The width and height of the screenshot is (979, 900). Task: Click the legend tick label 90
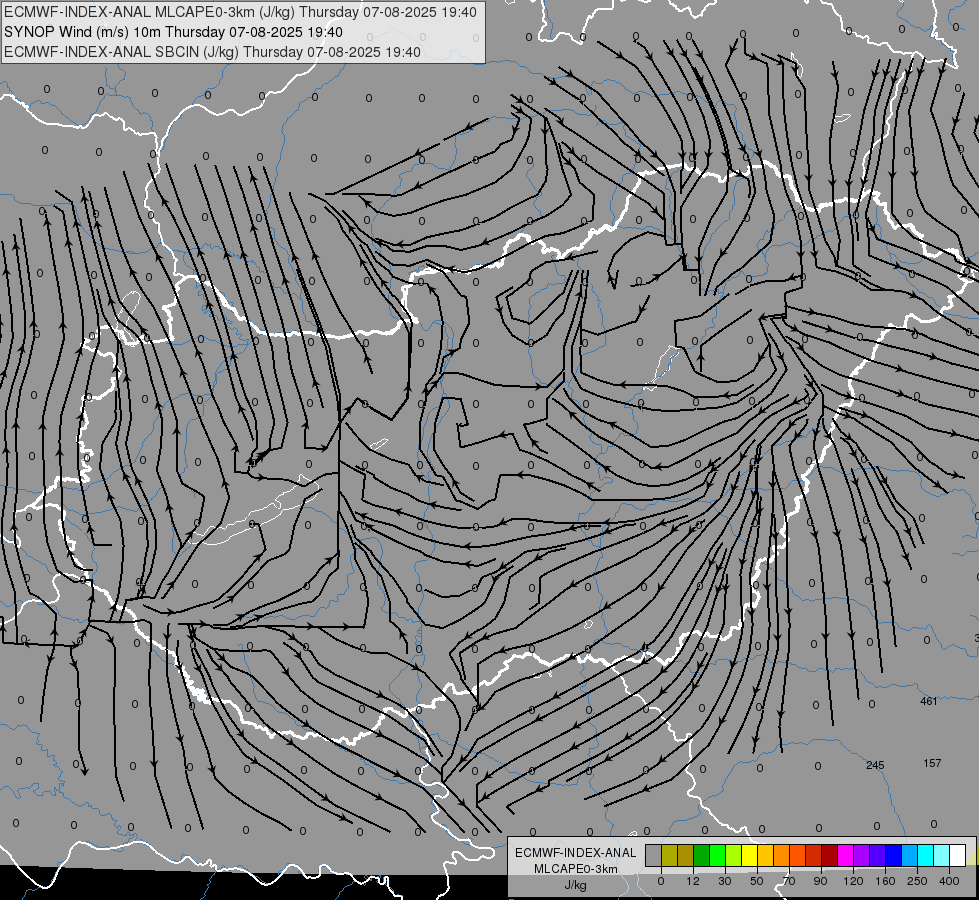[x=820, y=881]
